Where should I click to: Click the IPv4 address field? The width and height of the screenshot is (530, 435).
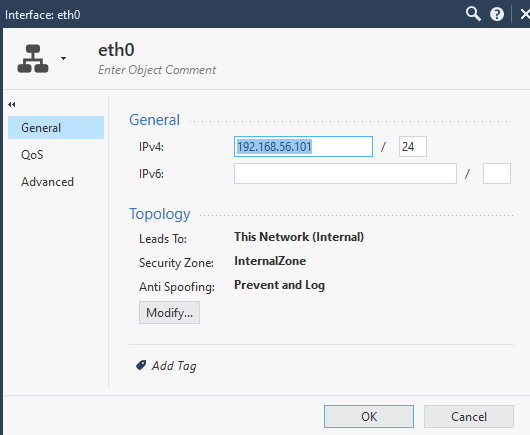[x=303, y=146]
